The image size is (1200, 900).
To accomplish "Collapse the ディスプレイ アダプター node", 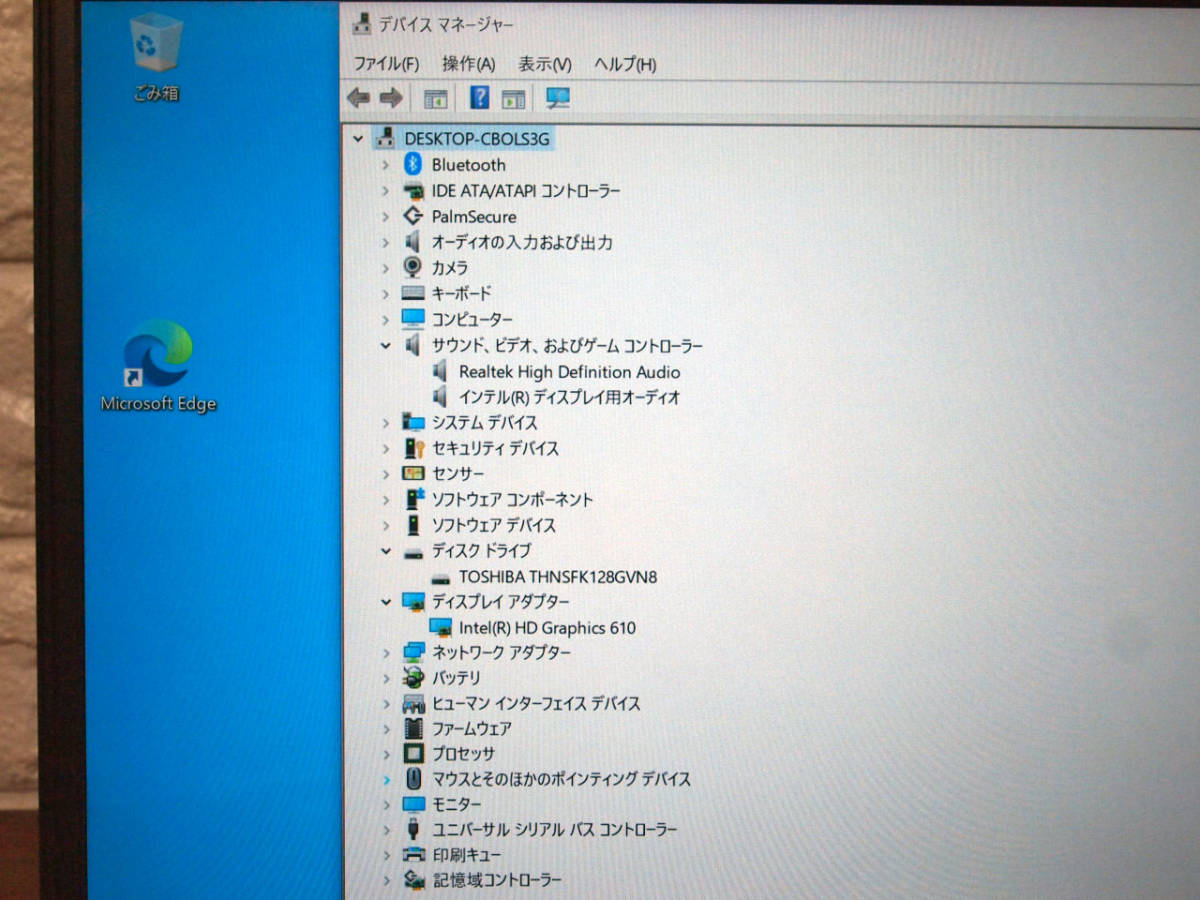I will 386,602.
